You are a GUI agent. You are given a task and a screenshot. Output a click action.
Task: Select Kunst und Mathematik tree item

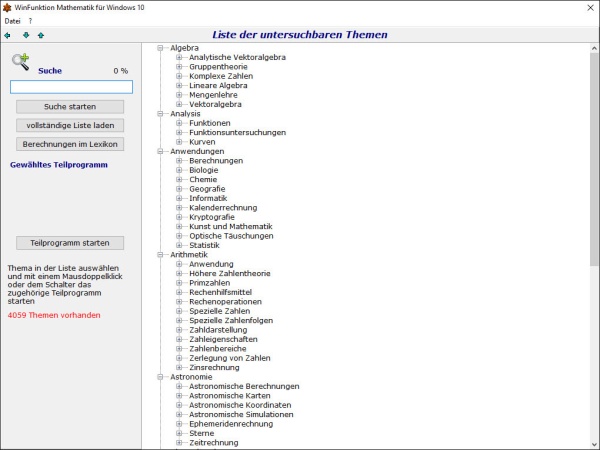[231, 227]
